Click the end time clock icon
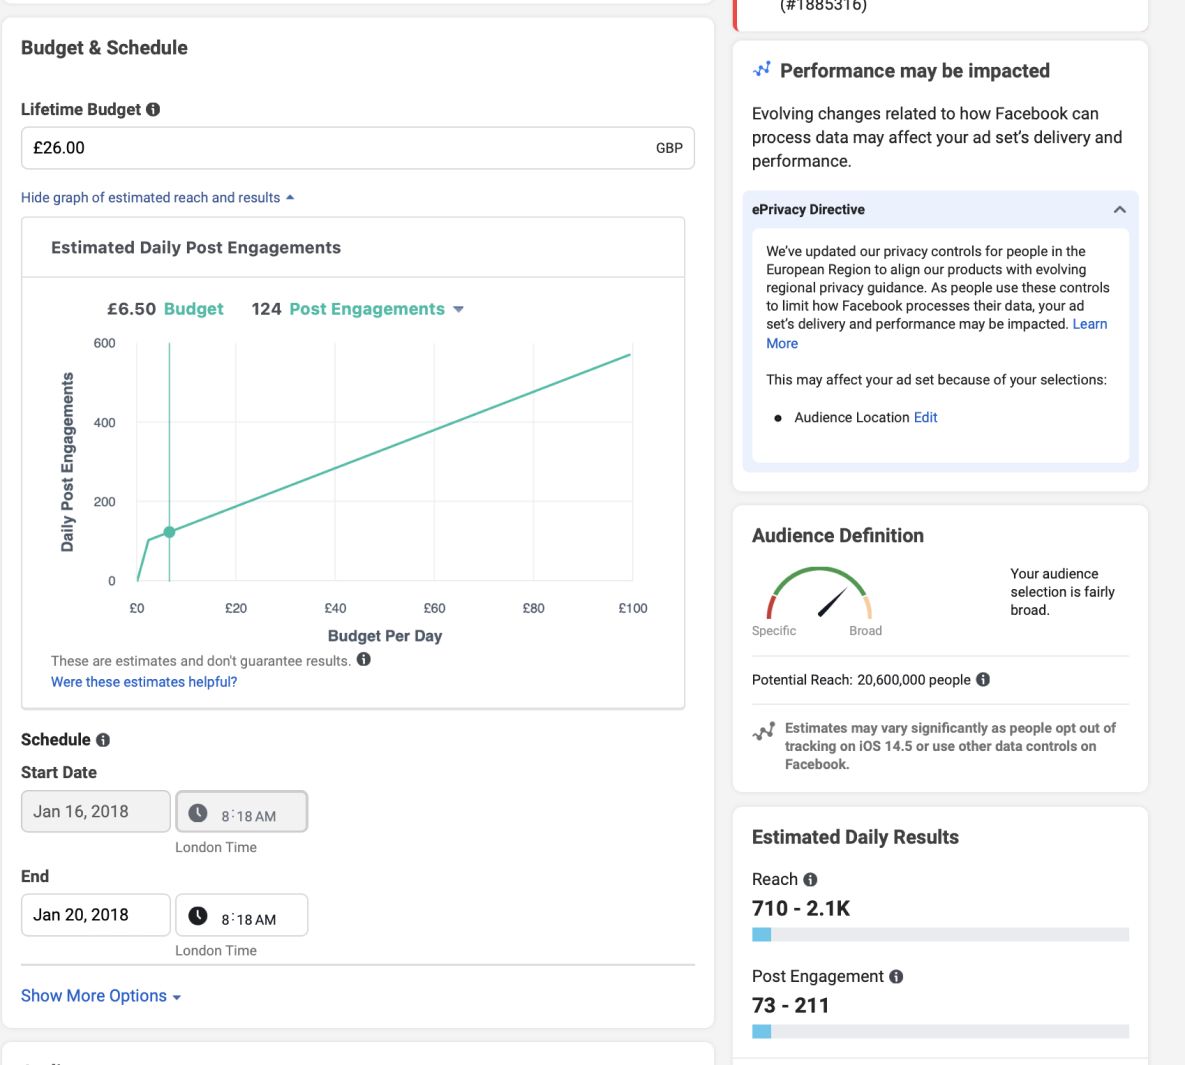Image resolution: width=1186 pixels, height=1065 pixels. coord(198,916)
